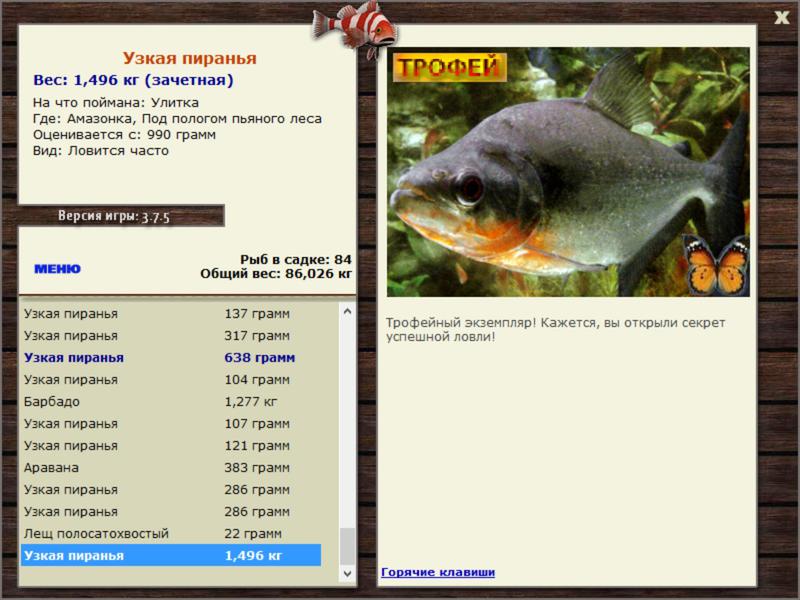800x600 pixels.
Task: Select Узкая пиранья 137 грамм row
Action: (x=171, y=314)
